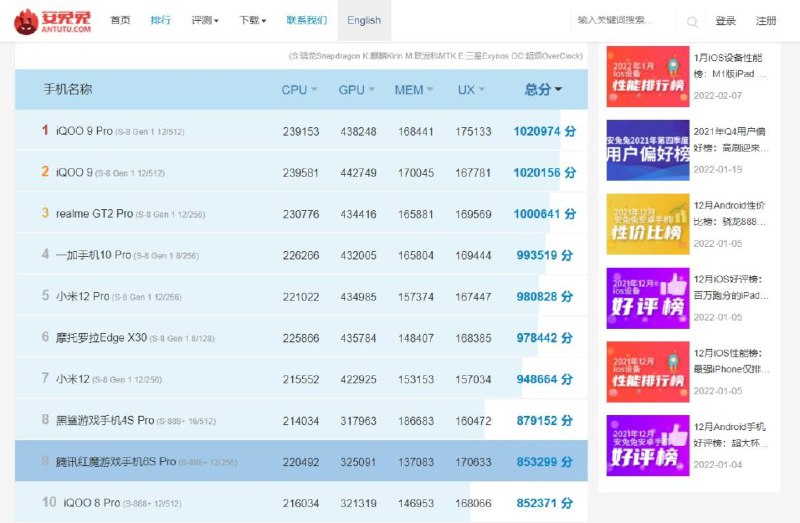This screenshot has width=800, height=523.
Task: Click total score 852371 分
Action: tap(544, 503)
